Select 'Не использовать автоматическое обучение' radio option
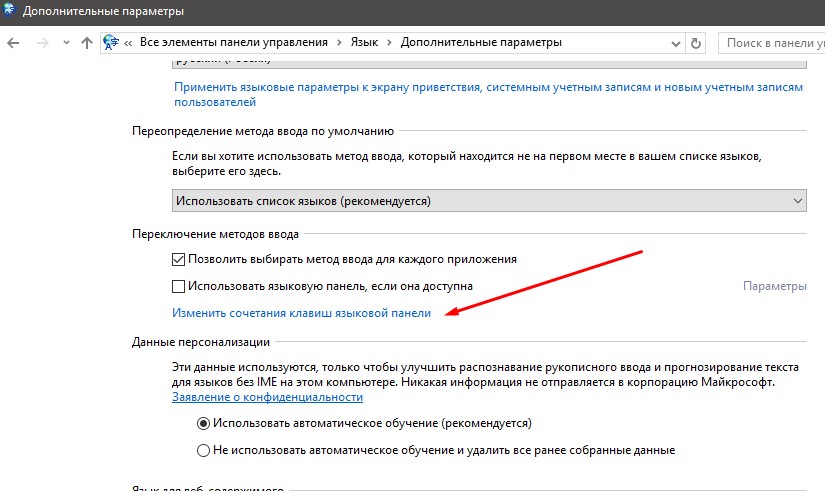The height and width of the screenshot is (491, 825). [204, 450]
